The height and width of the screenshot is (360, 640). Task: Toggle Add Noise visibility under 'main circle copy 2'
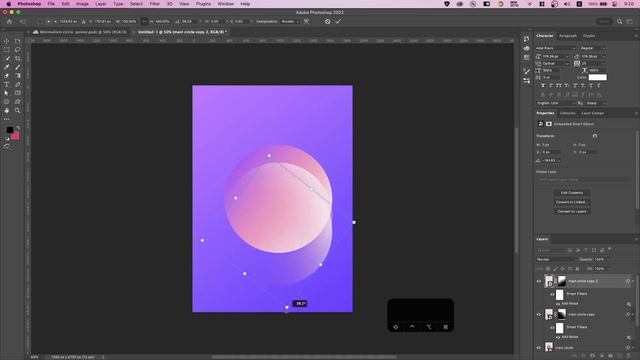(x=558, y=304)
